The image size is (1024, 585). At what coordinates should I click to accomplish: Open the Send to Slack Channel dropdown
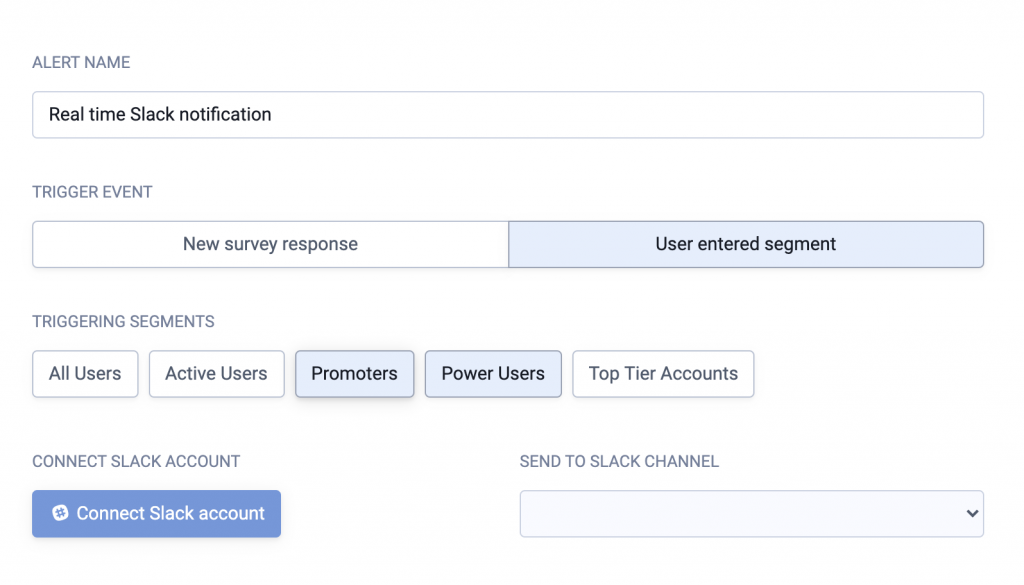(752, 514)
